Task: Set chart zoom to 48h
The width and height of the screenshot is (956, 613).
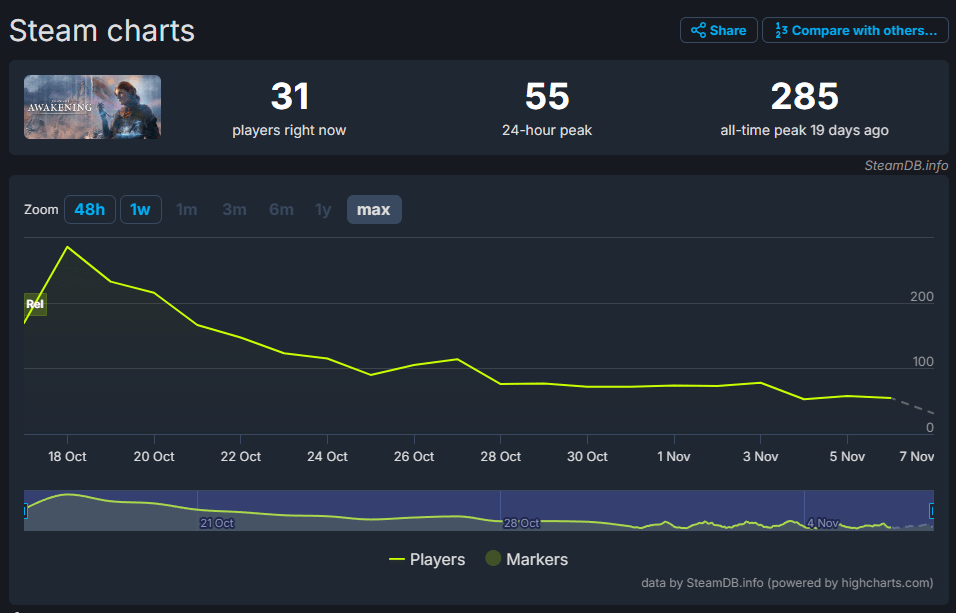Action: tap(90, 210)
